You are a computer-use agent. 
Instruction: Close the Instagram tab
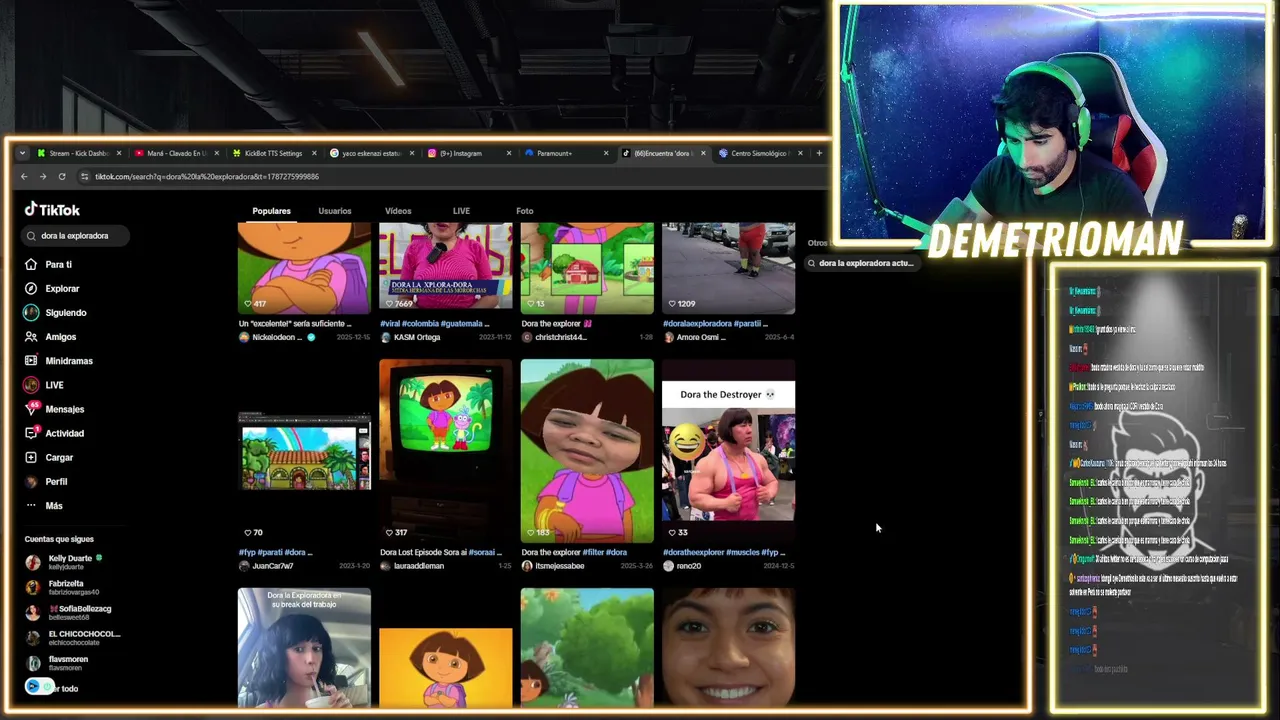pos(508,153)
